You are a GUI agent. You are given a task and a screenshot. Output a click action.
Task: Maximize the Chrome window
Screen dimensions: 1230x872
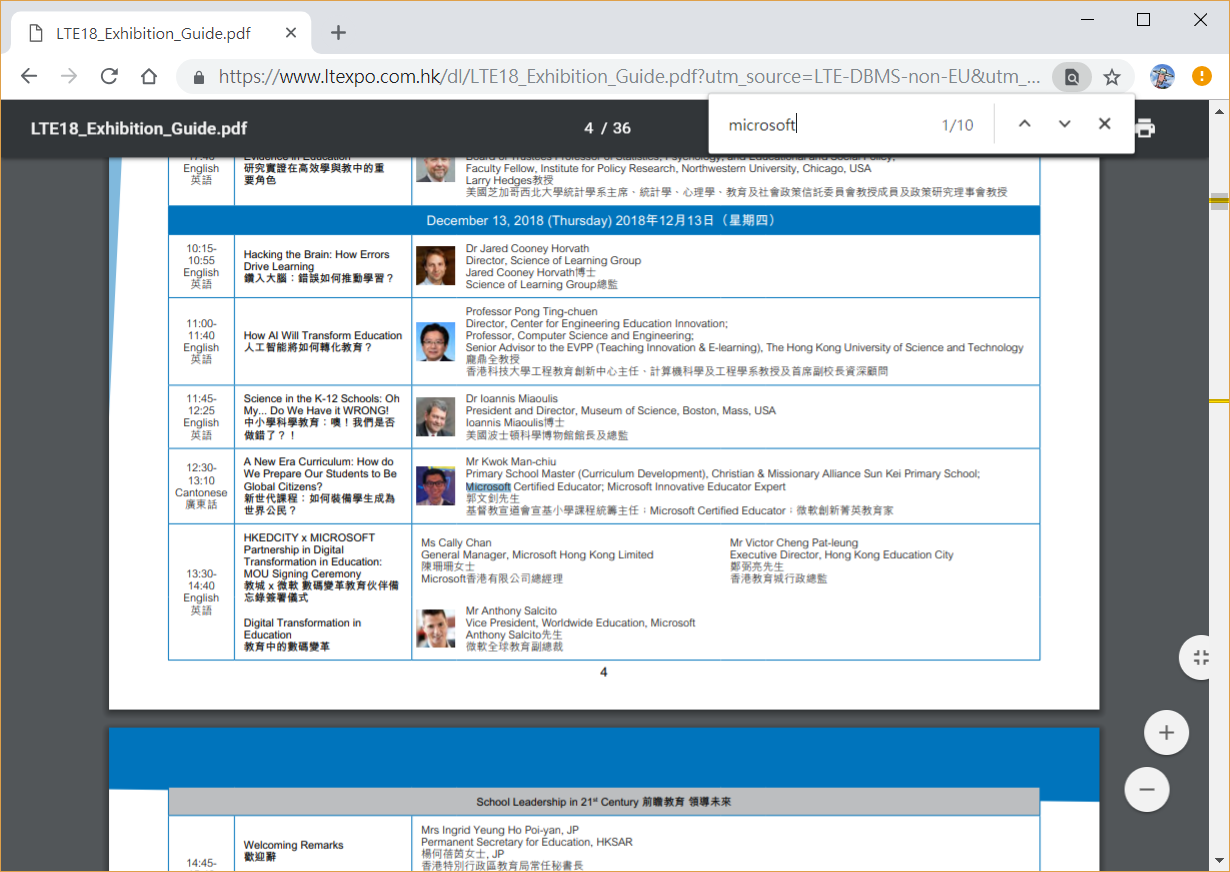click(1144, 20)
